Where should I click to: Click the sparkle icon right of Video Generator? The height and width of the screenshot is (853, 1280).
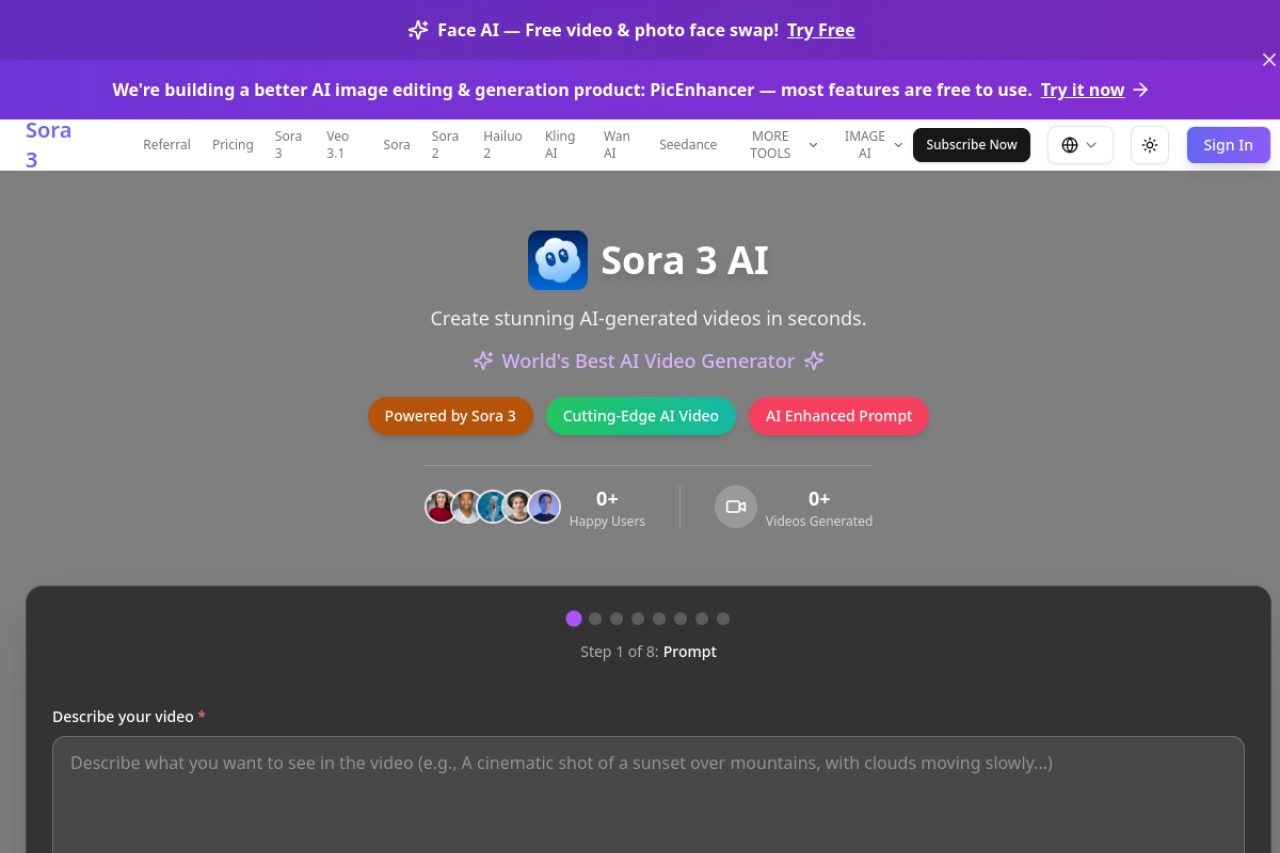pyautogui.click(x=814, y=361)
